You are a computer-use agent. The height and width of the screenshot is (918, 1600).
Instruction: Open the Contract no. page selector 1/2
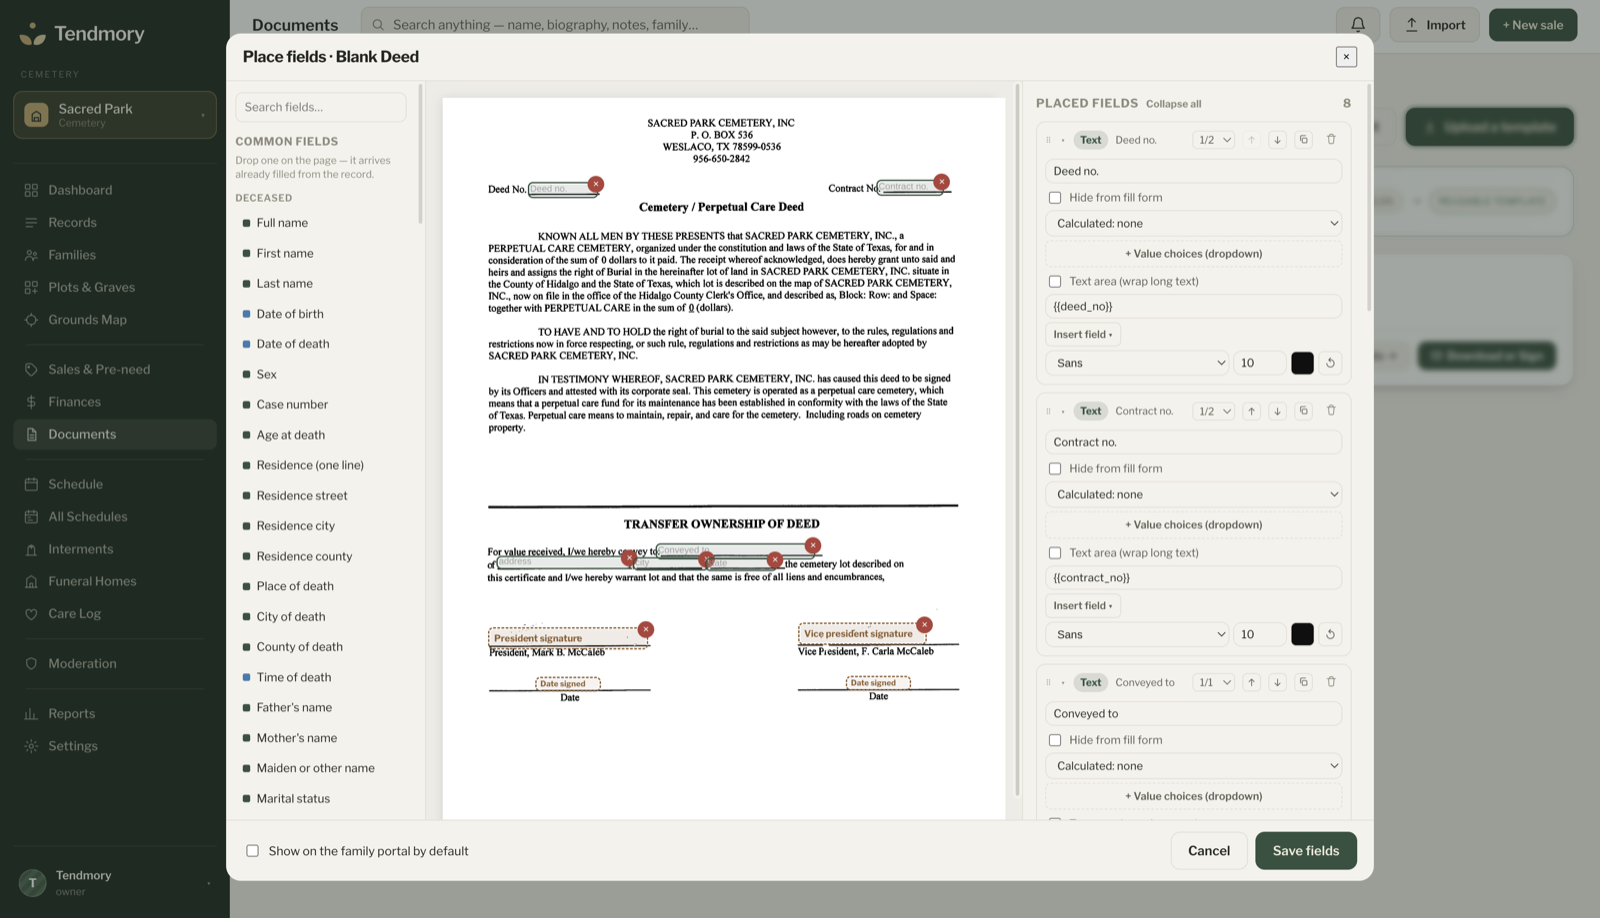pyautogui.click(x=1214, y=411)
